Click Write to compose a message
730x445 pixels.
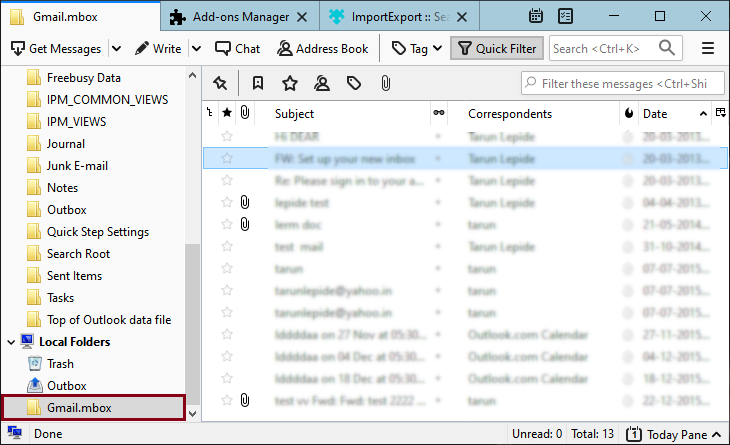point(158,48)
